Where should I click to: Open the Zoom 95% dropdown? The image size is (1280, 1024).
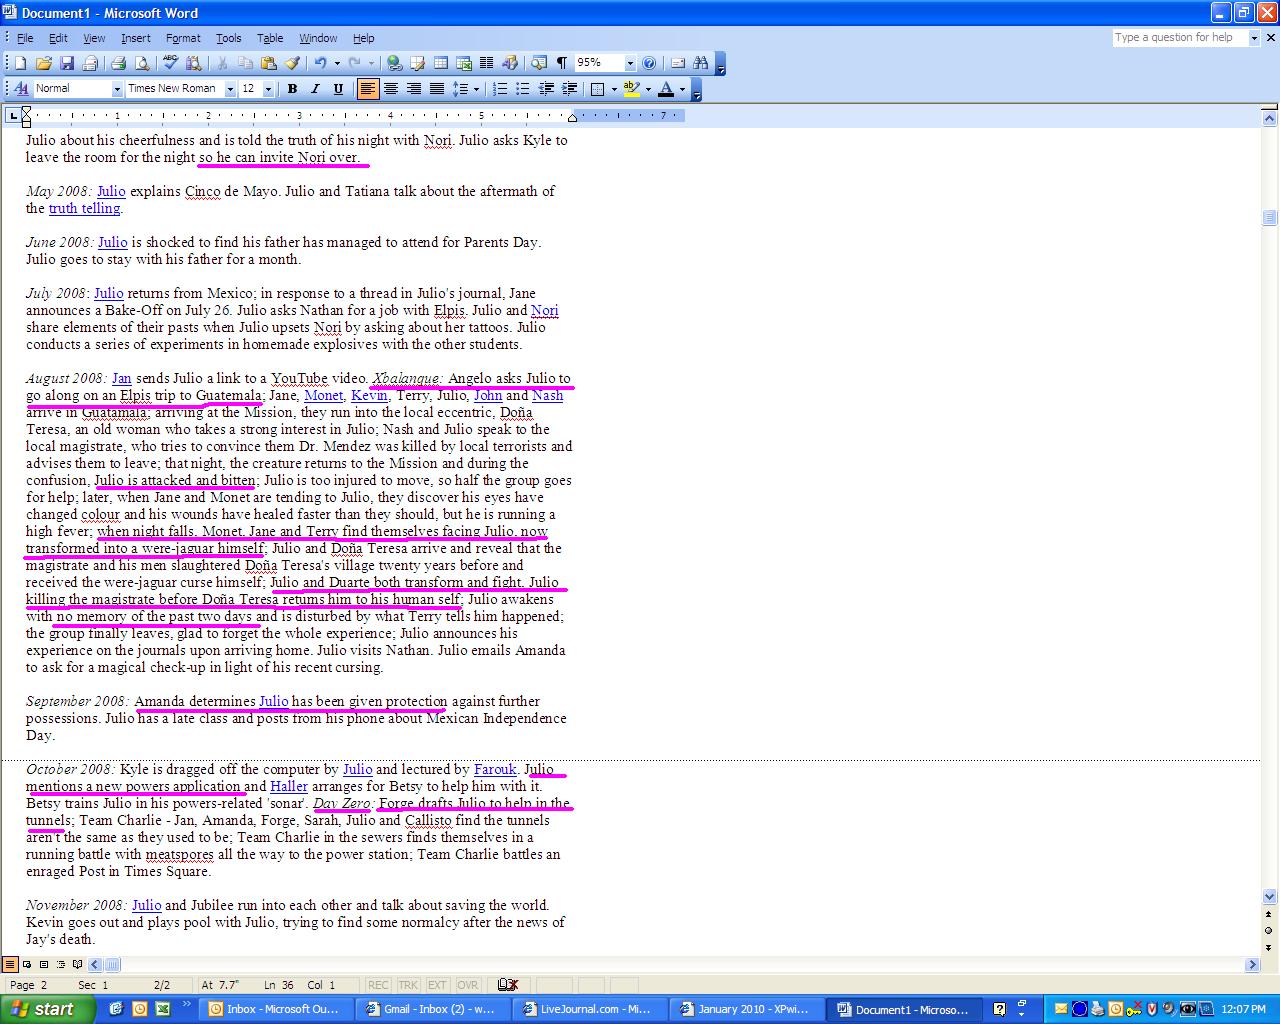pyautogui.click(x=630, y=63)
